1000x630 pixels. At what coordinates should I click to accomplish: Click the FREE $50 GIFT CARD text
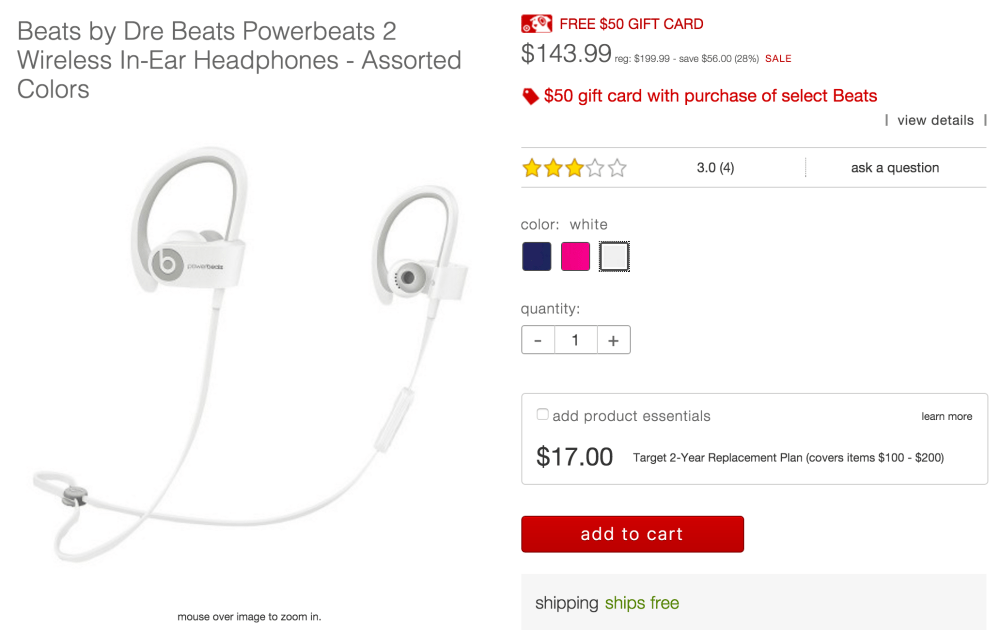click(631, 24)
